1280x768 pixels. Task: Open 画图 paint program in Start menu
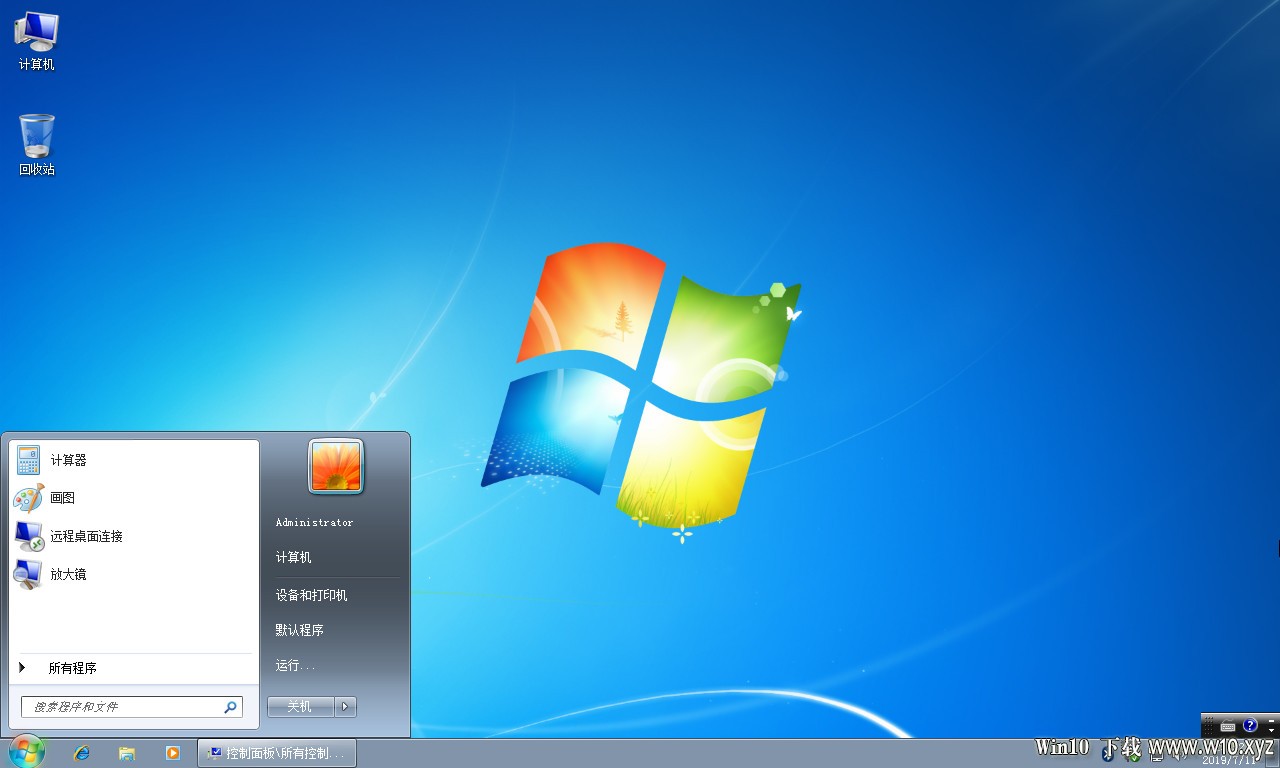click(134, 498)
